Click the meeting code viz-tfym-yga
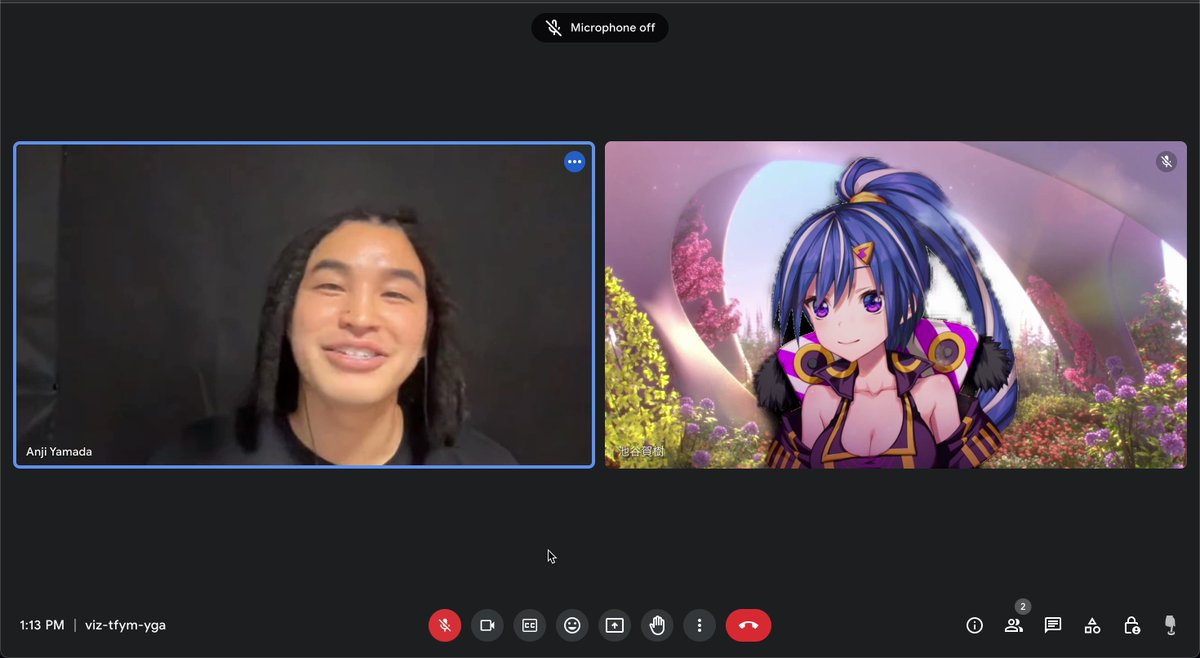Screen dimensions: 1200x658 click(126, 625)
